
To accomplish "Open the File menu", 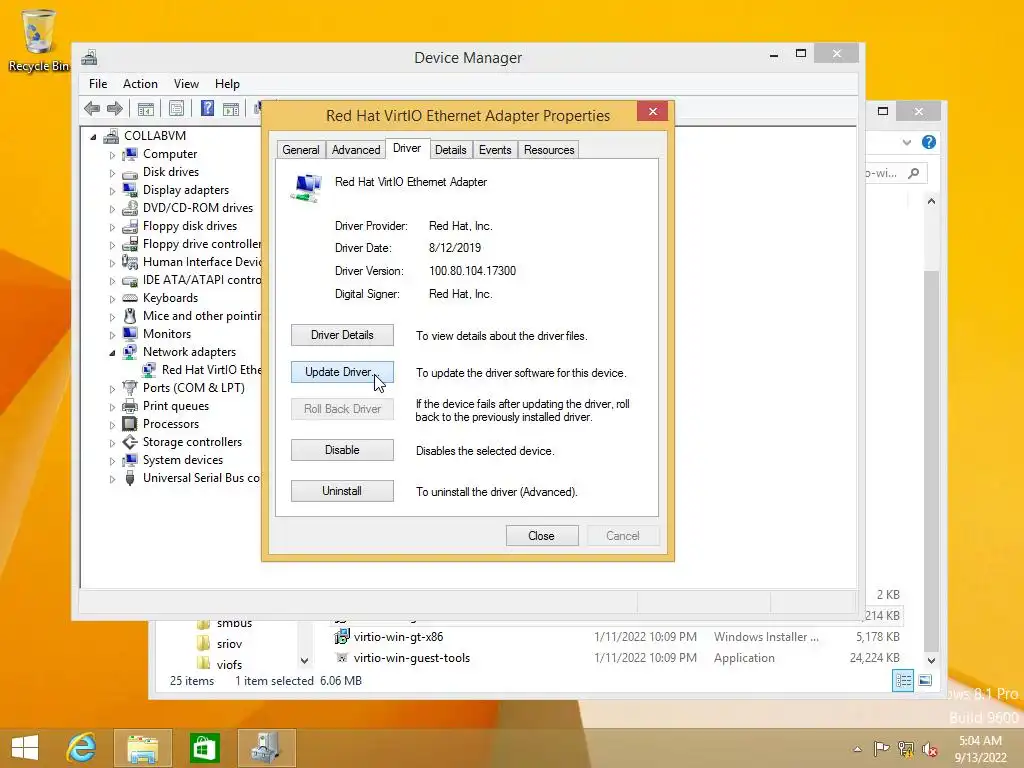I will pos(98,84).
